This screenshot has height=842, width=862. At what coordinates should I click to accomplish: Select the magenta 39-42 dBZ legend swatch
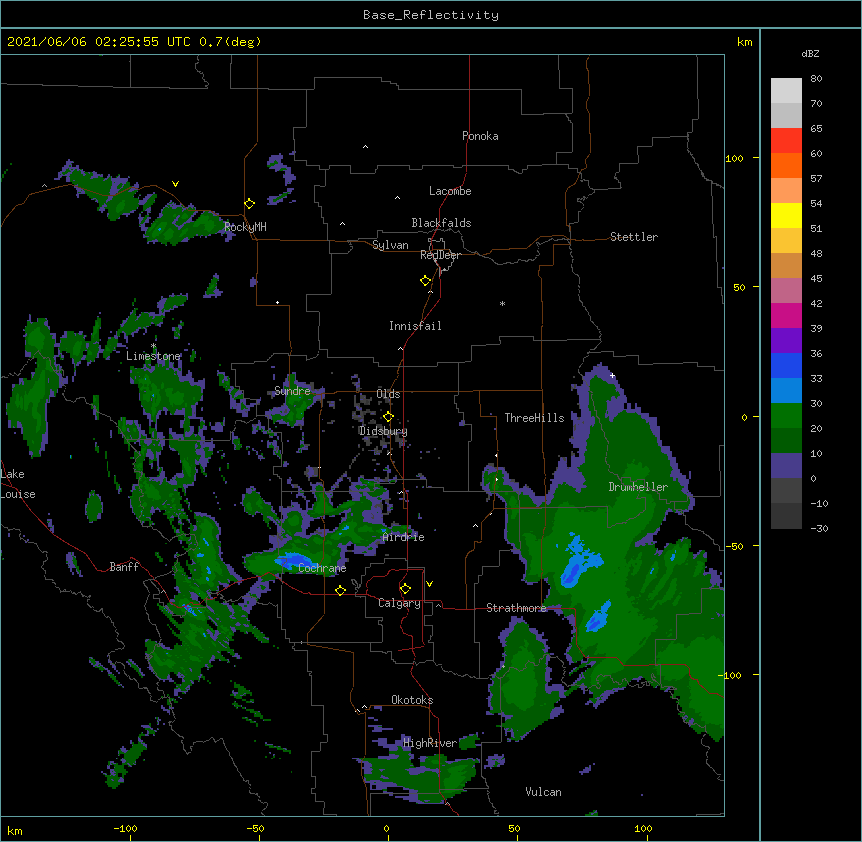click(x=786, y=316)
